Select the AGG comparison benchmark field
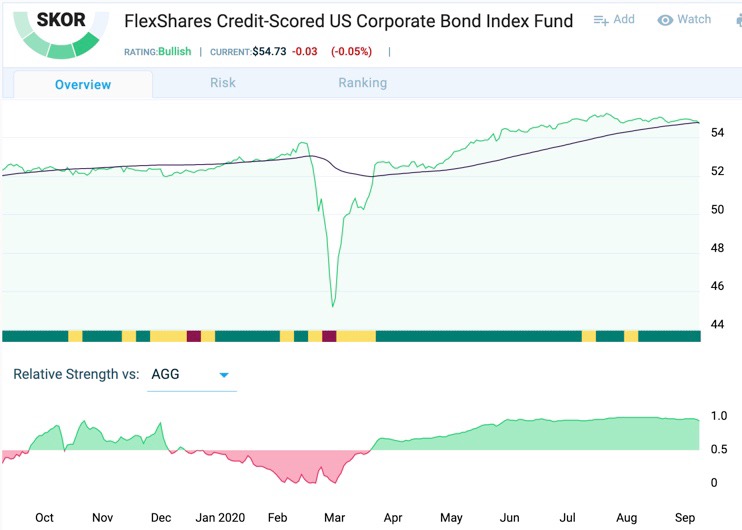The image size is (742, 530). (180, 375)
